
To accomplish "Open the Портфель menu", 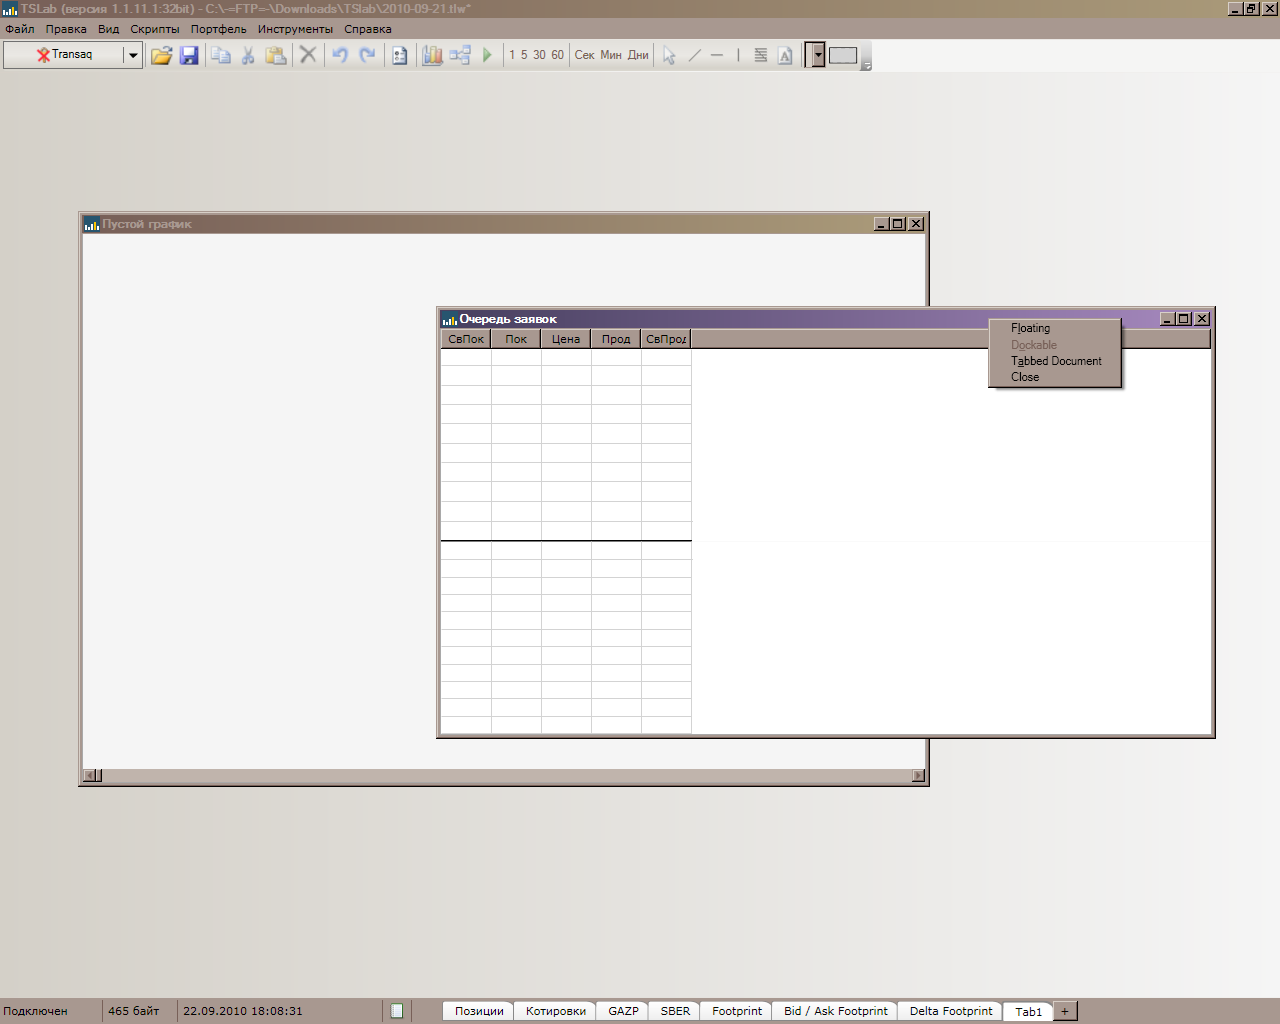I will point(219,29).
